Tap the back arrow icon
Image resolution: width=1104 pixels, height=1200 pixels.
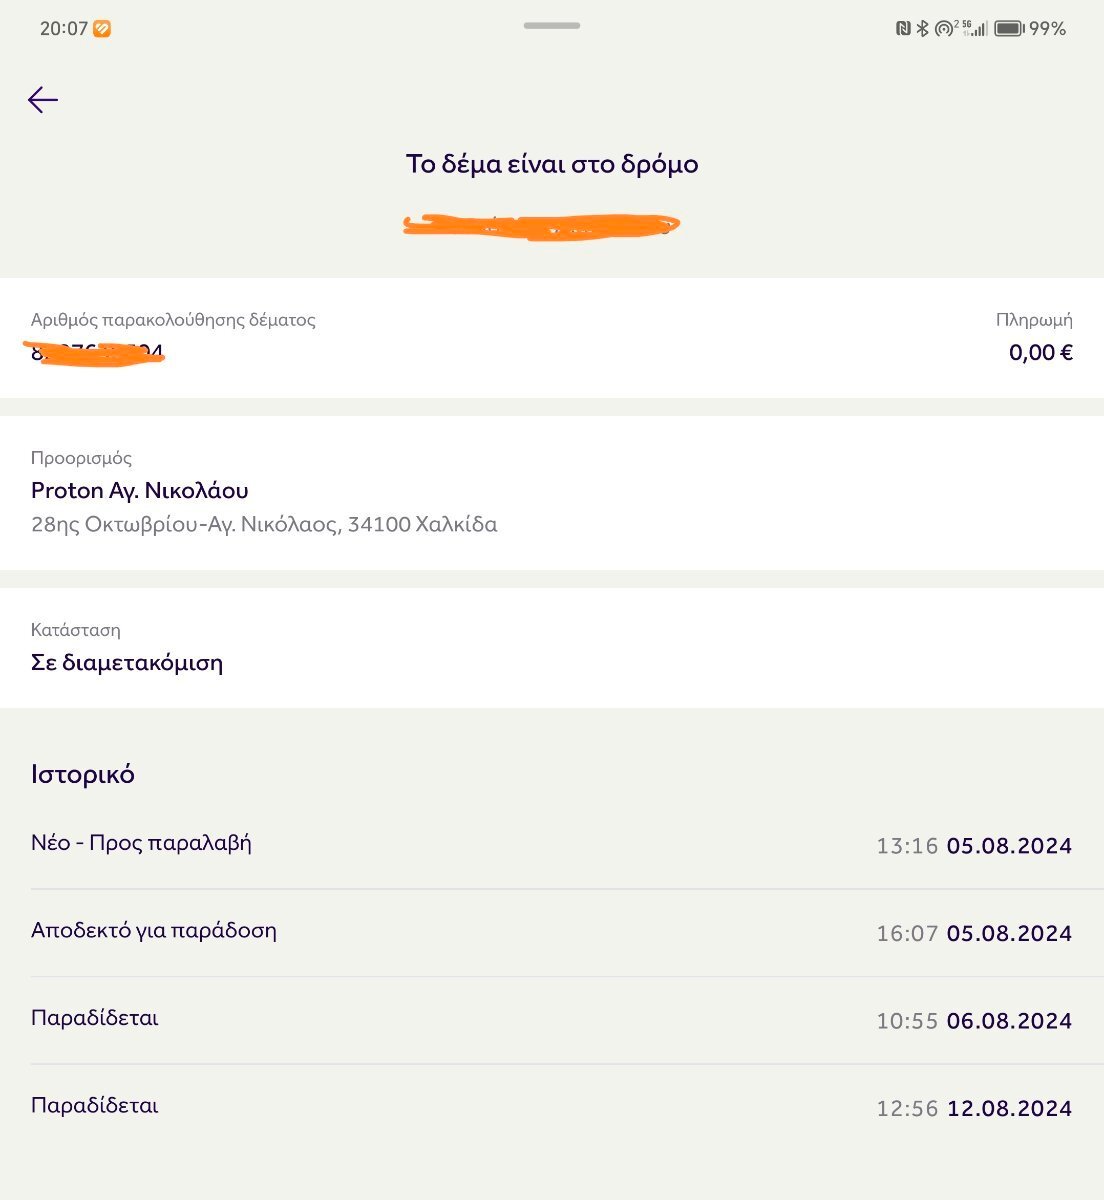(43, 100)
